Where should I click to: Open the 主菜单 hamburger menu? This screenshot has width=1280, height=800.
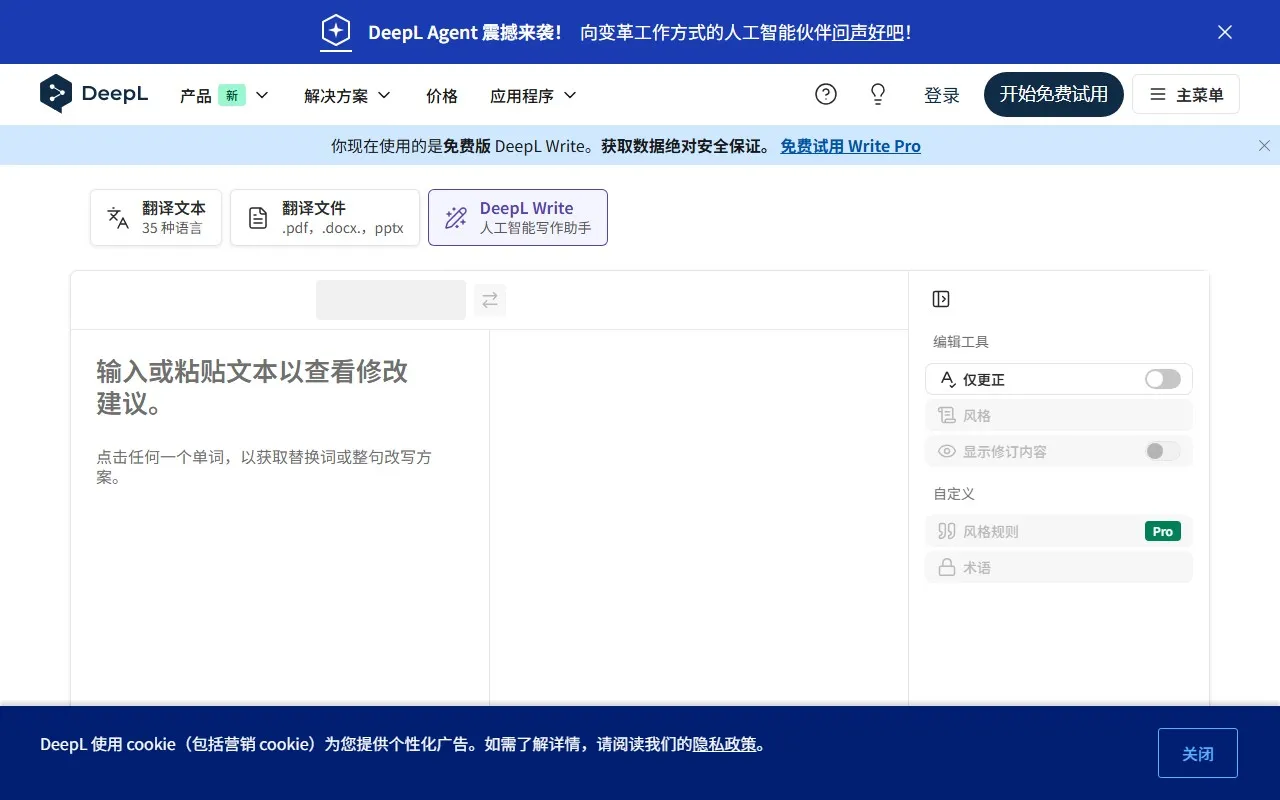click(x=1185, y=94)
